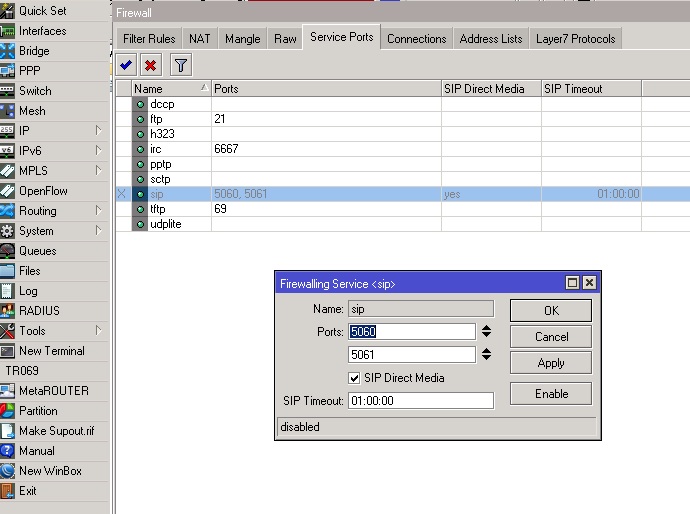Click the SIP Timeout input field

(x=421, y=400)
